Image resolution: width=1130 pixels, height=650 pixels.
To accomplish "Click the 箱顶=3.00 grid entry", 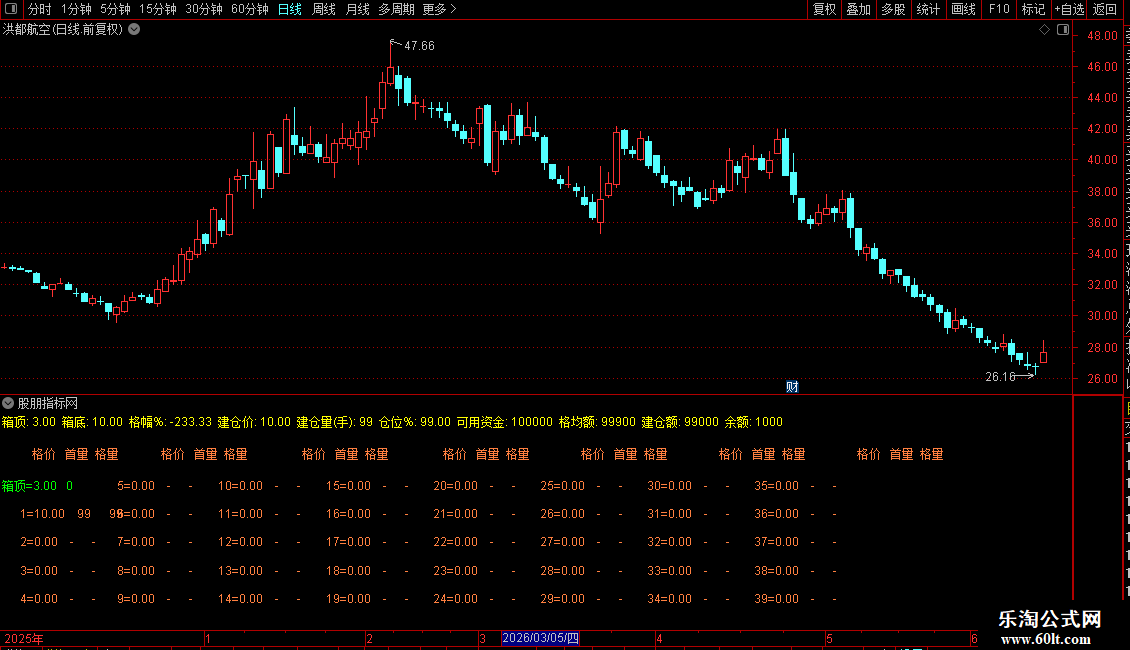I will [29, 486].
